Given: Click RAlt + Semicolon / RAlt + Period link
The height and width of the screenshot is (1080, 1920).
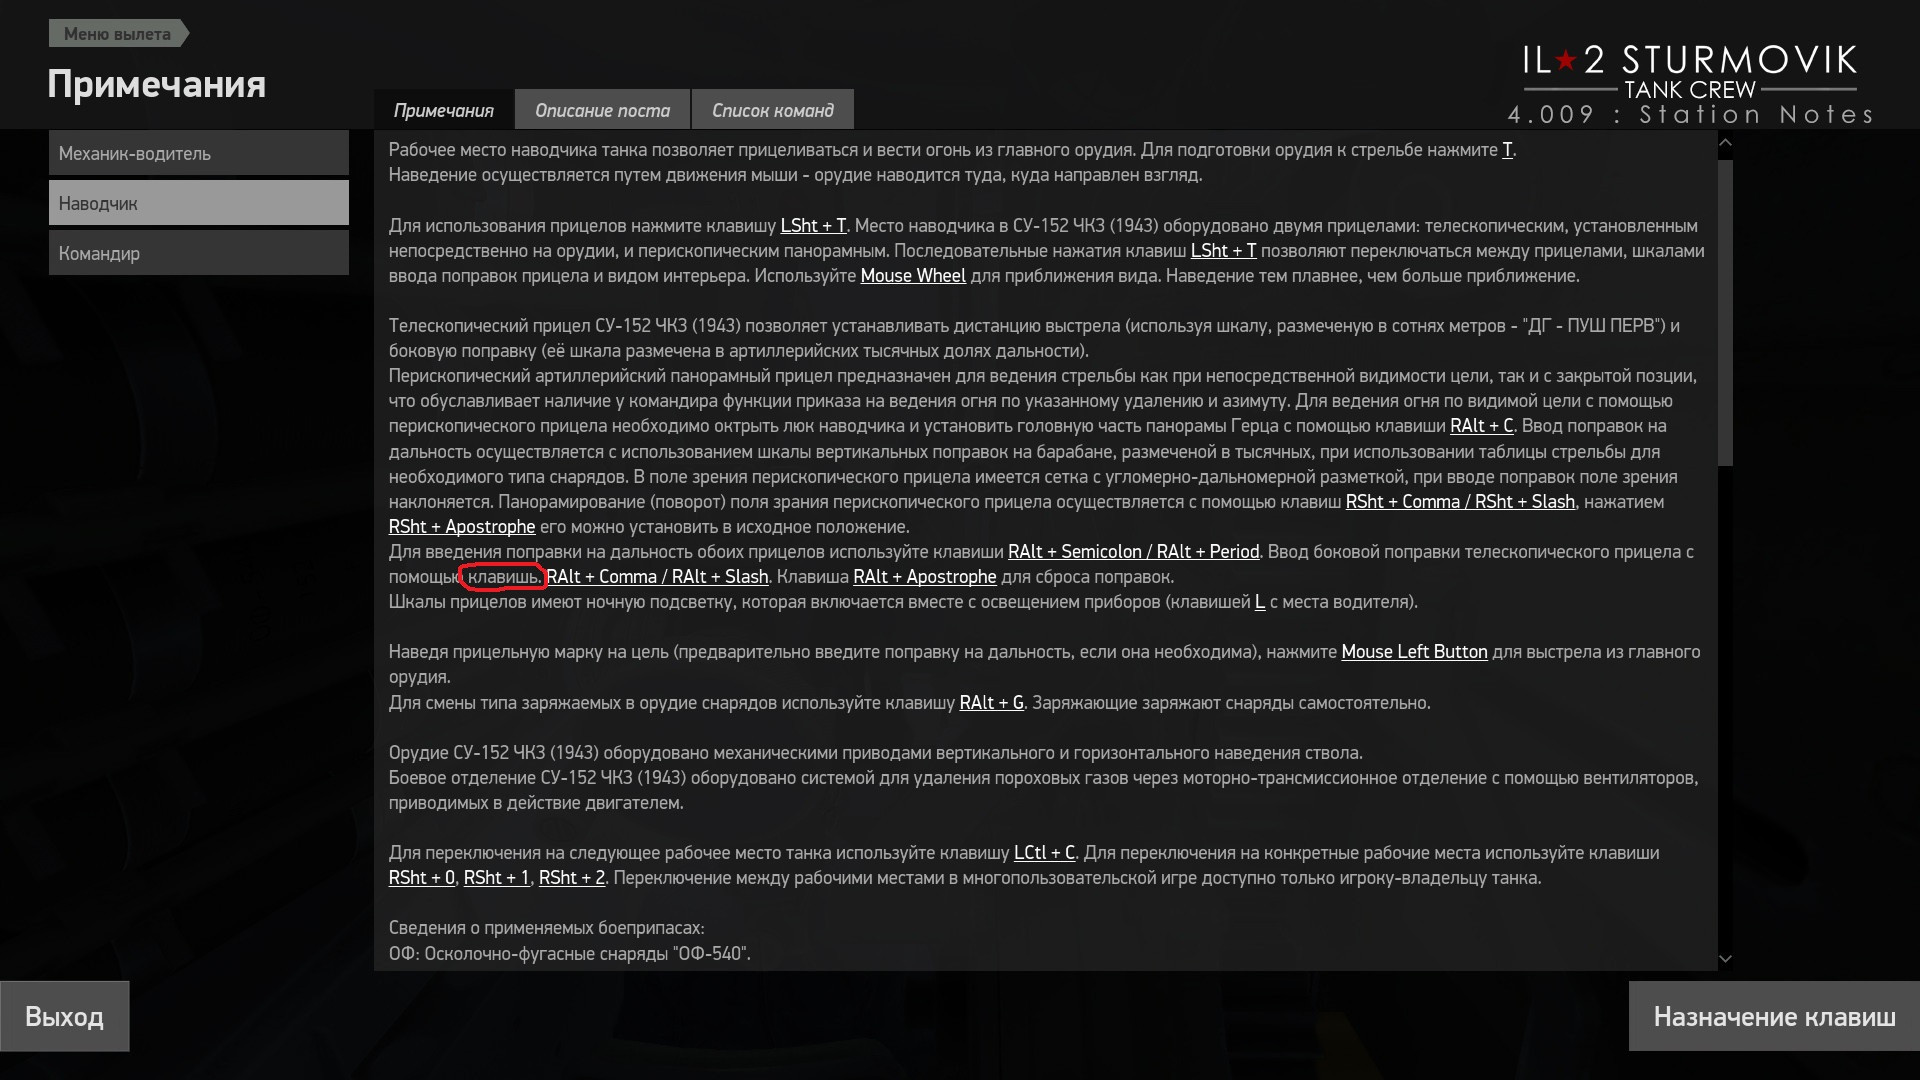Looking at the screenshot, I should pyautogui.click(x=1133, y=552).
